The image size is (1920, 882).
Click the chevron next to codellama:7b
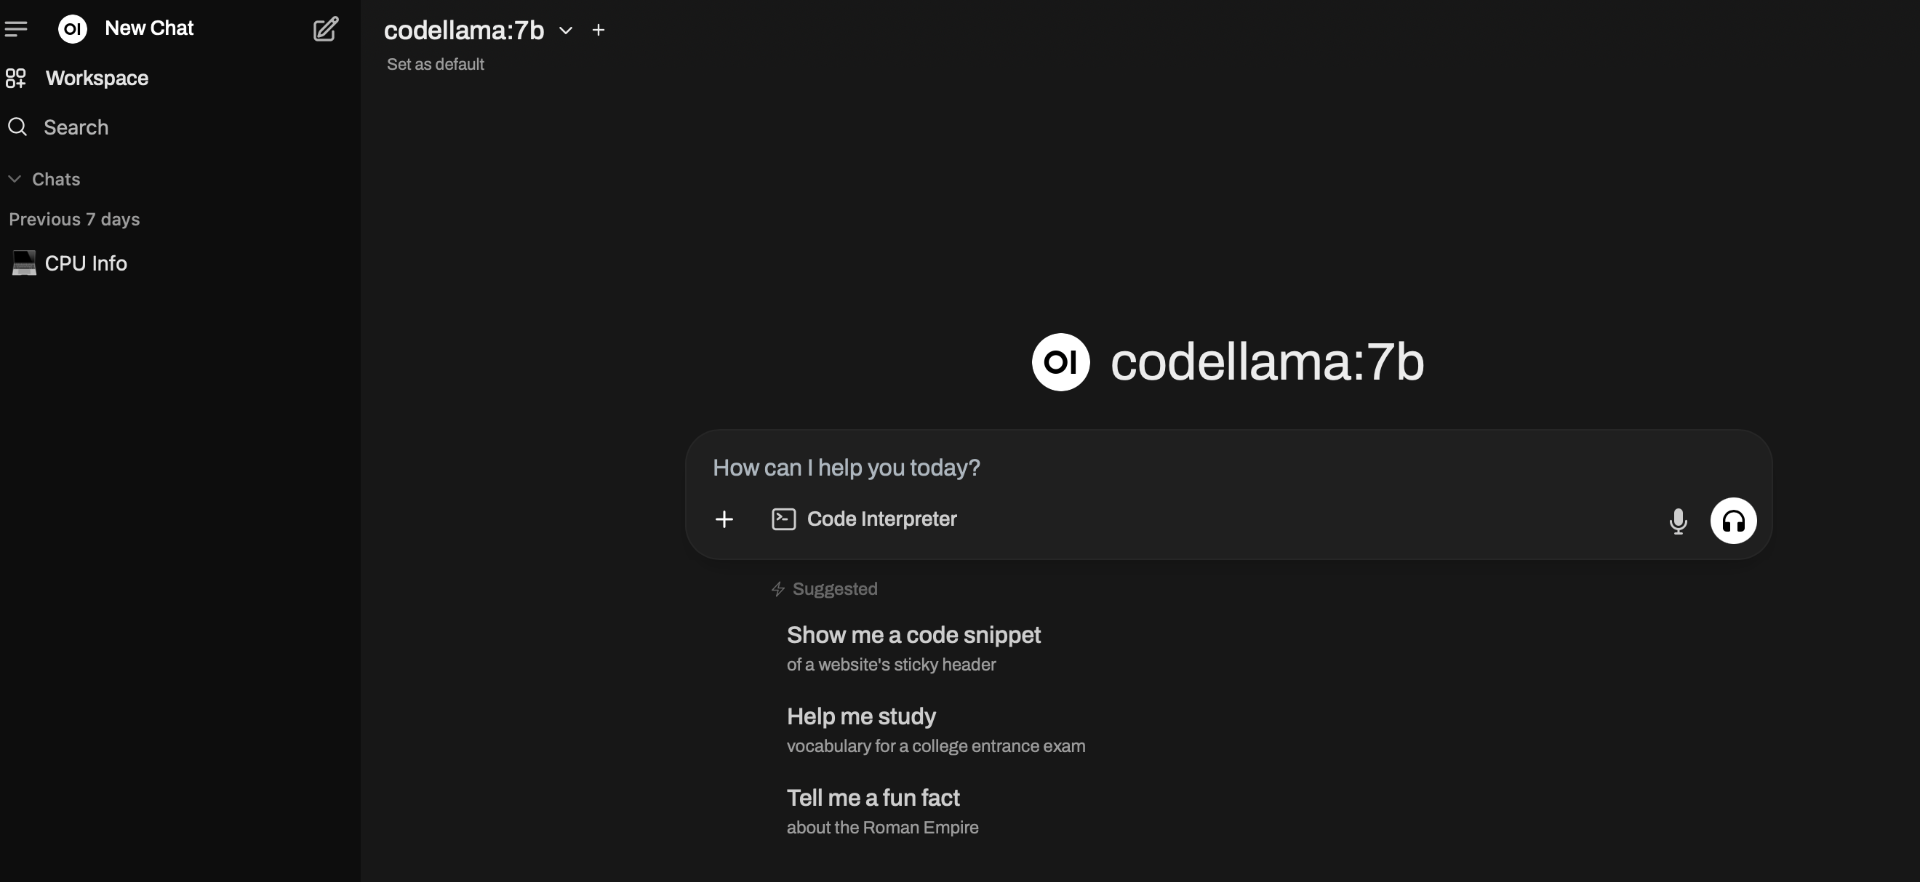[x=566, y=31]
